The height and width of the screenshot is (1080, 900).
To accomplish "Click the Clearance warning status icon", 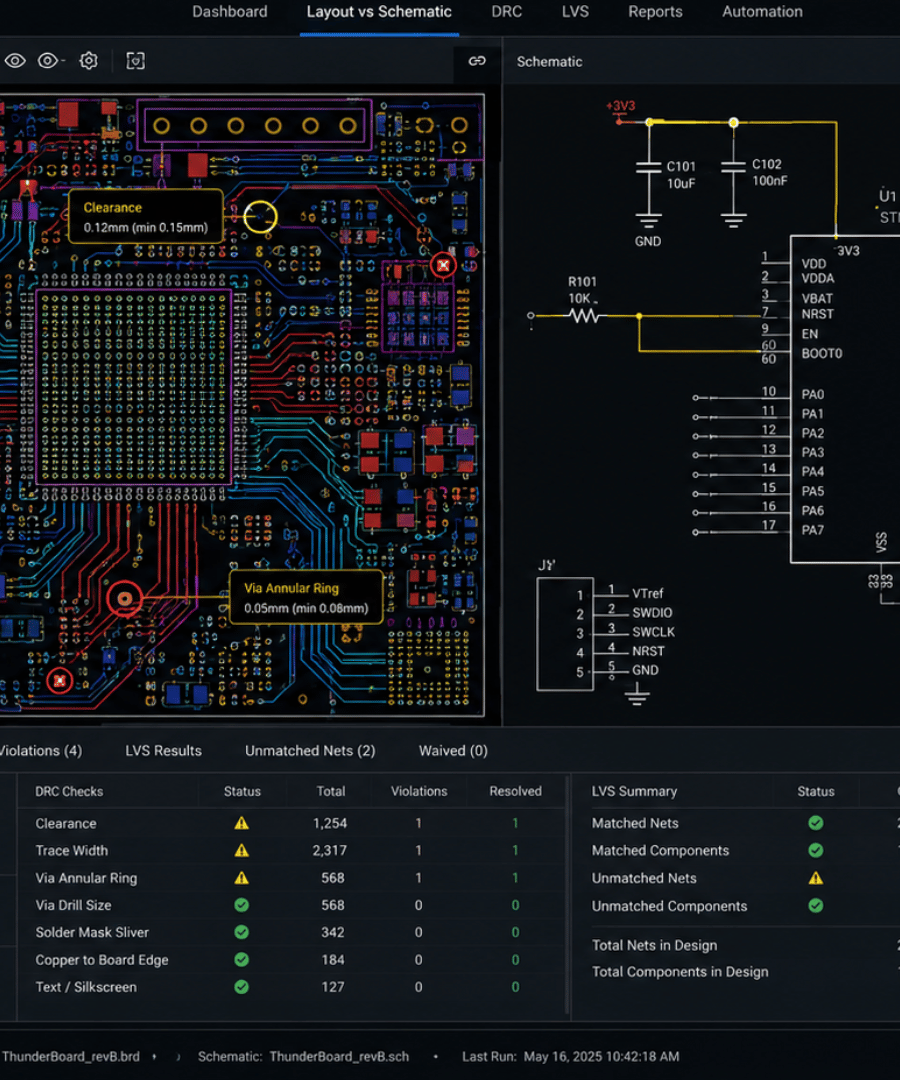I will click(242, 823).
